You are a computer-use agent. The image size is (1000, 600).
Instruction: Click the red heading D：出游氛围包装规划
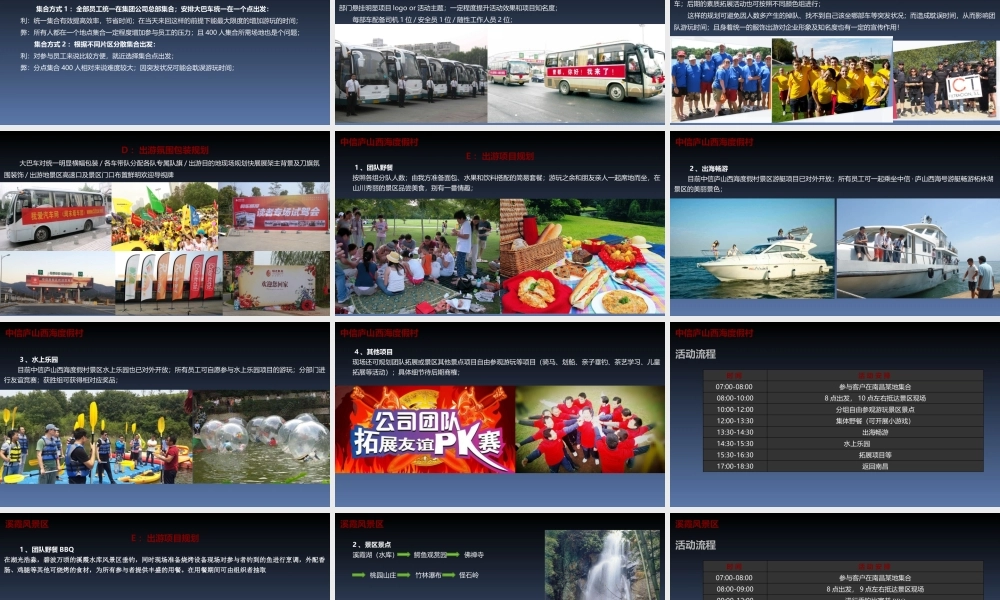165,150
